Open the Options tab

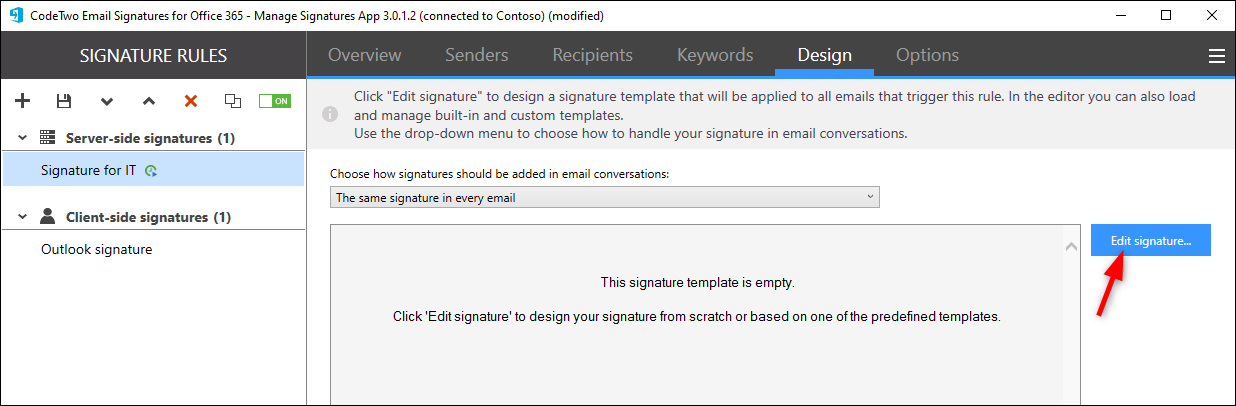[927, 55]
